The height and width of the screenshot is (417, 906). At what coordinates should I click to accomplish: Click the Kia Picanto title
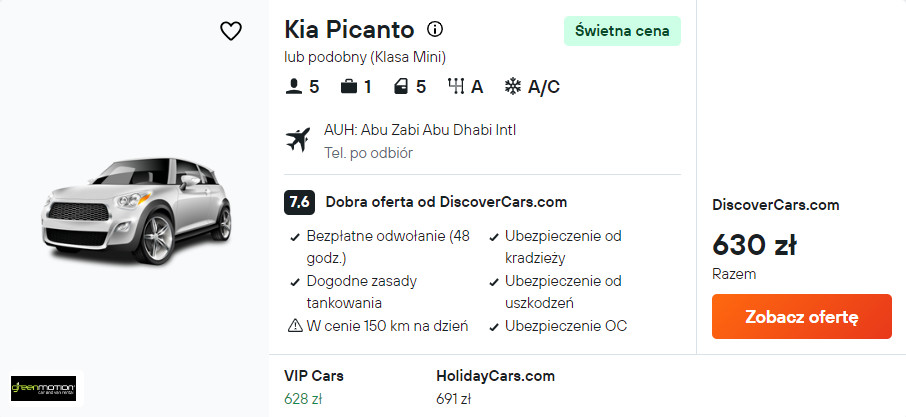[349, 29]
